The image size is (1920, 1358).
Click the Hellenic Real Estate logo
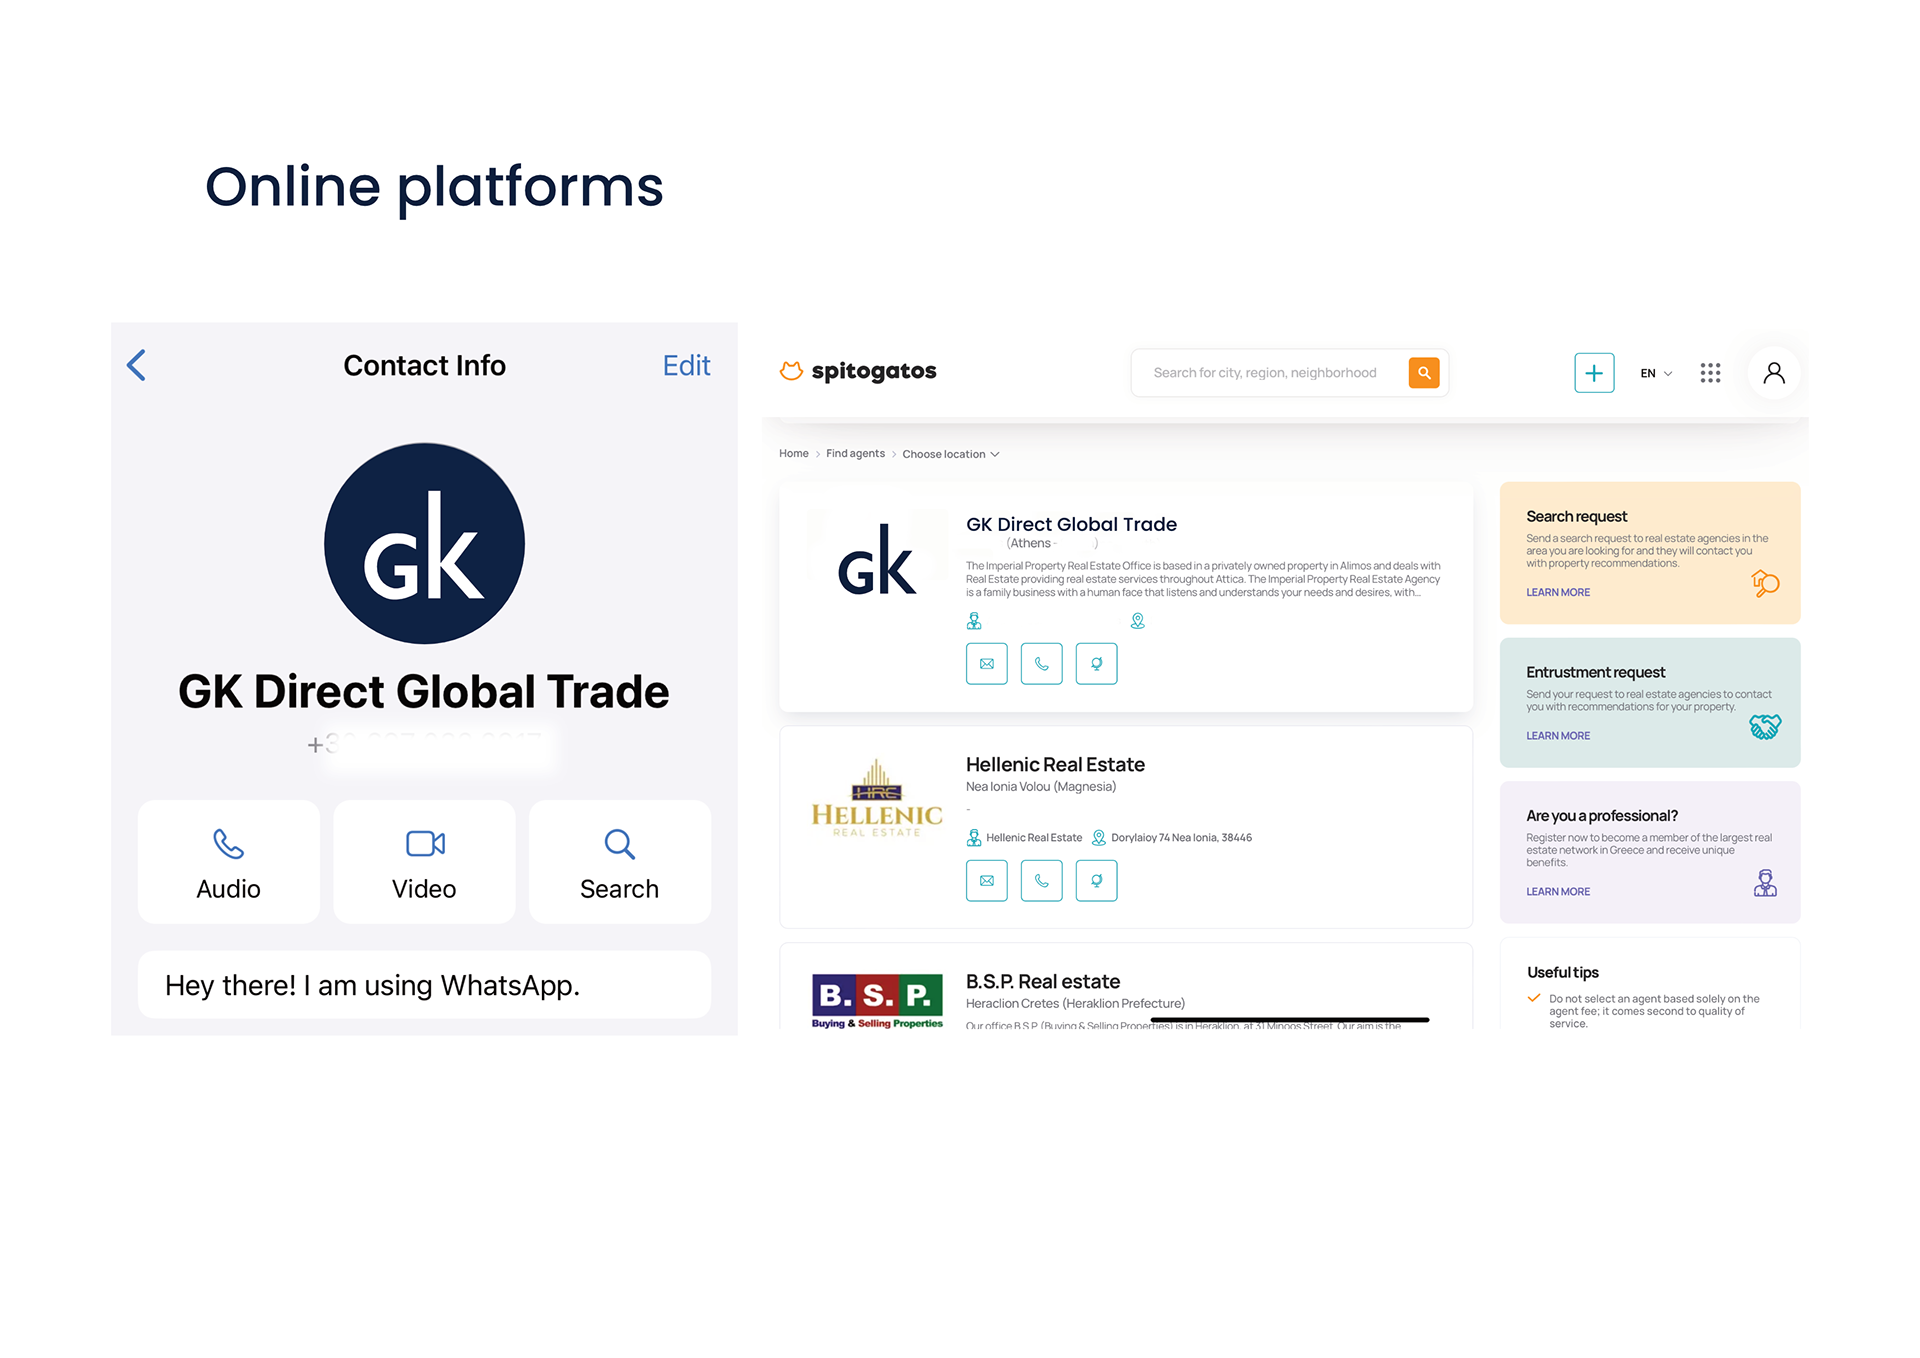[x=876, y=798]
